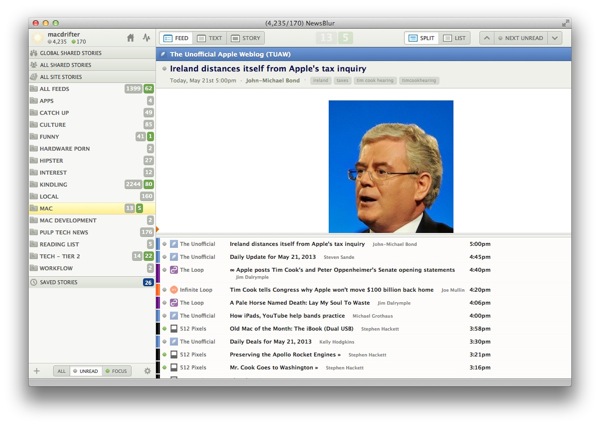
Task: Open the activity pulse icon
Action: [146, 38]
